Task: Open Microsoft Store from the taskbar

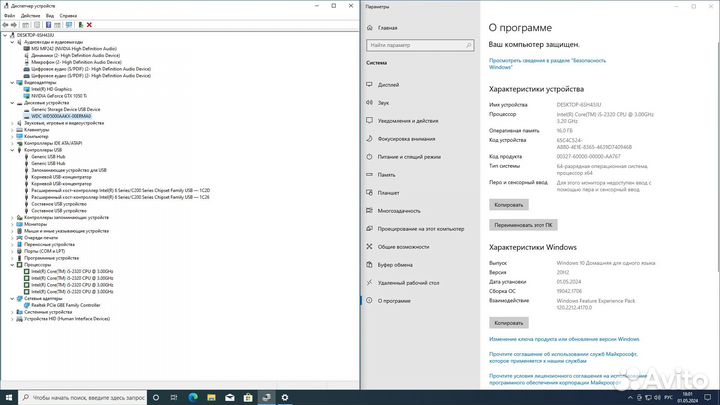Action: pos(248,398)
